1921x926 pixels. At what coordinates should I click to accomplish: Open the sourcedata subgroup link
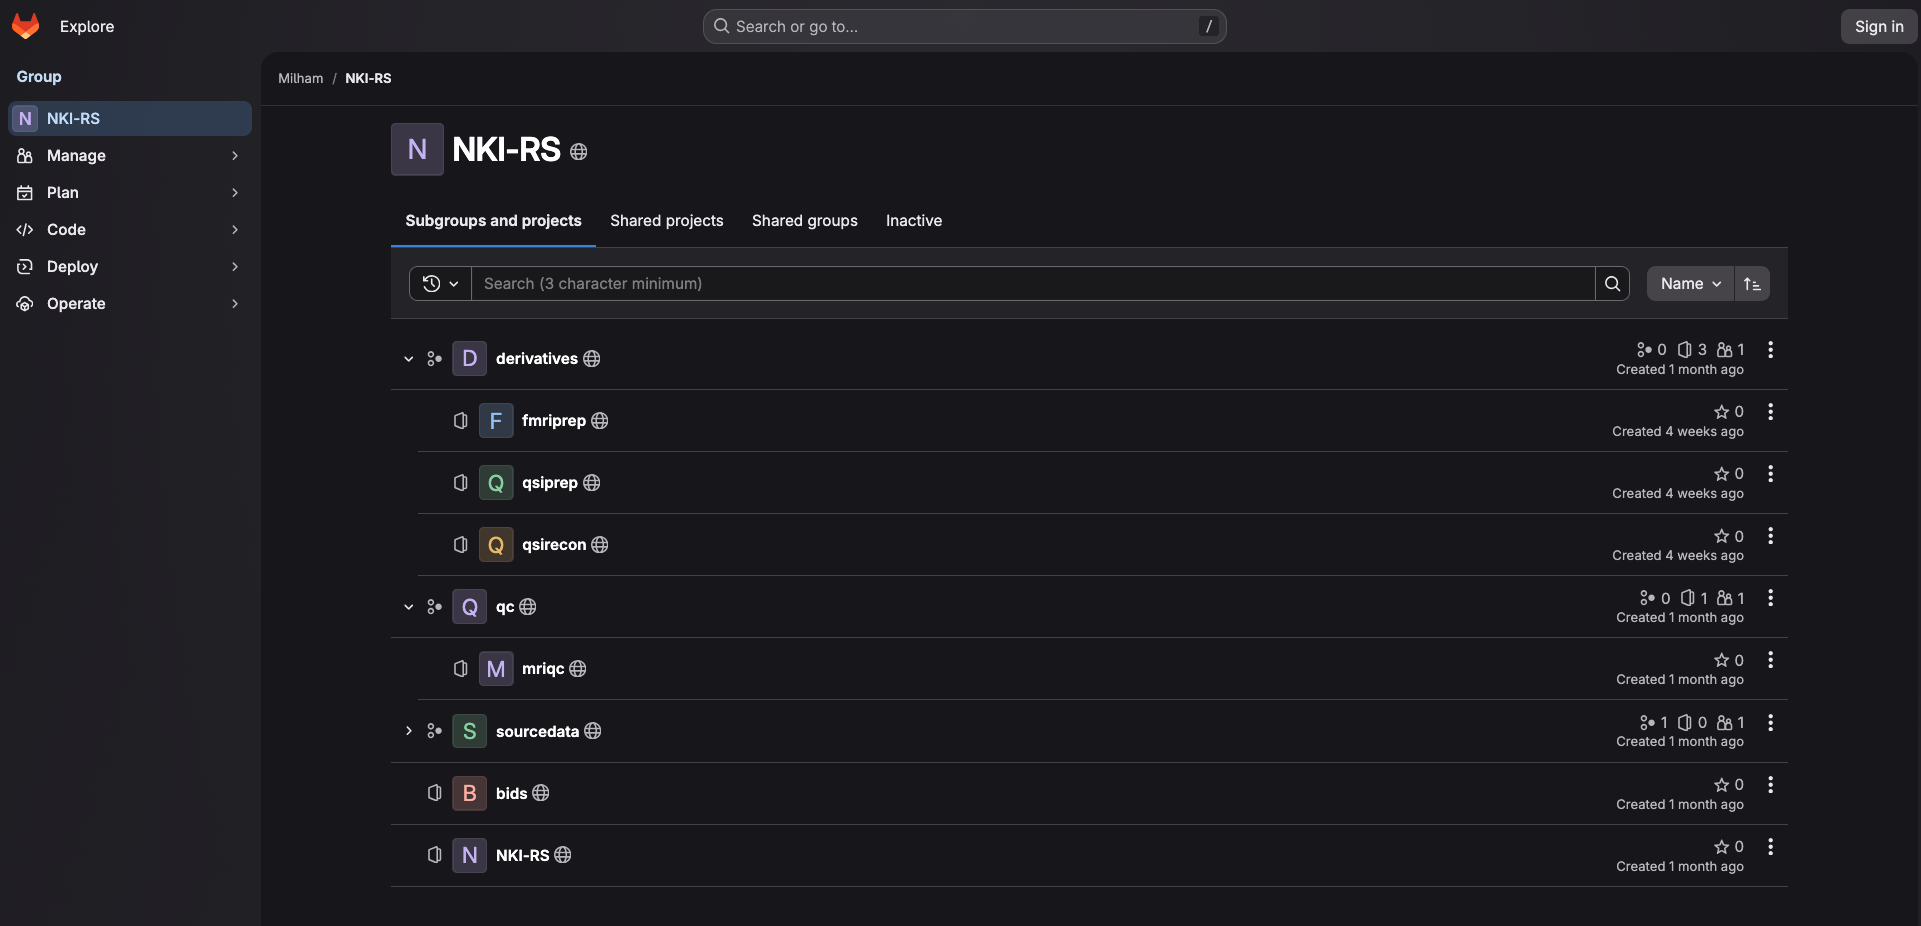[x=537, y=732]
